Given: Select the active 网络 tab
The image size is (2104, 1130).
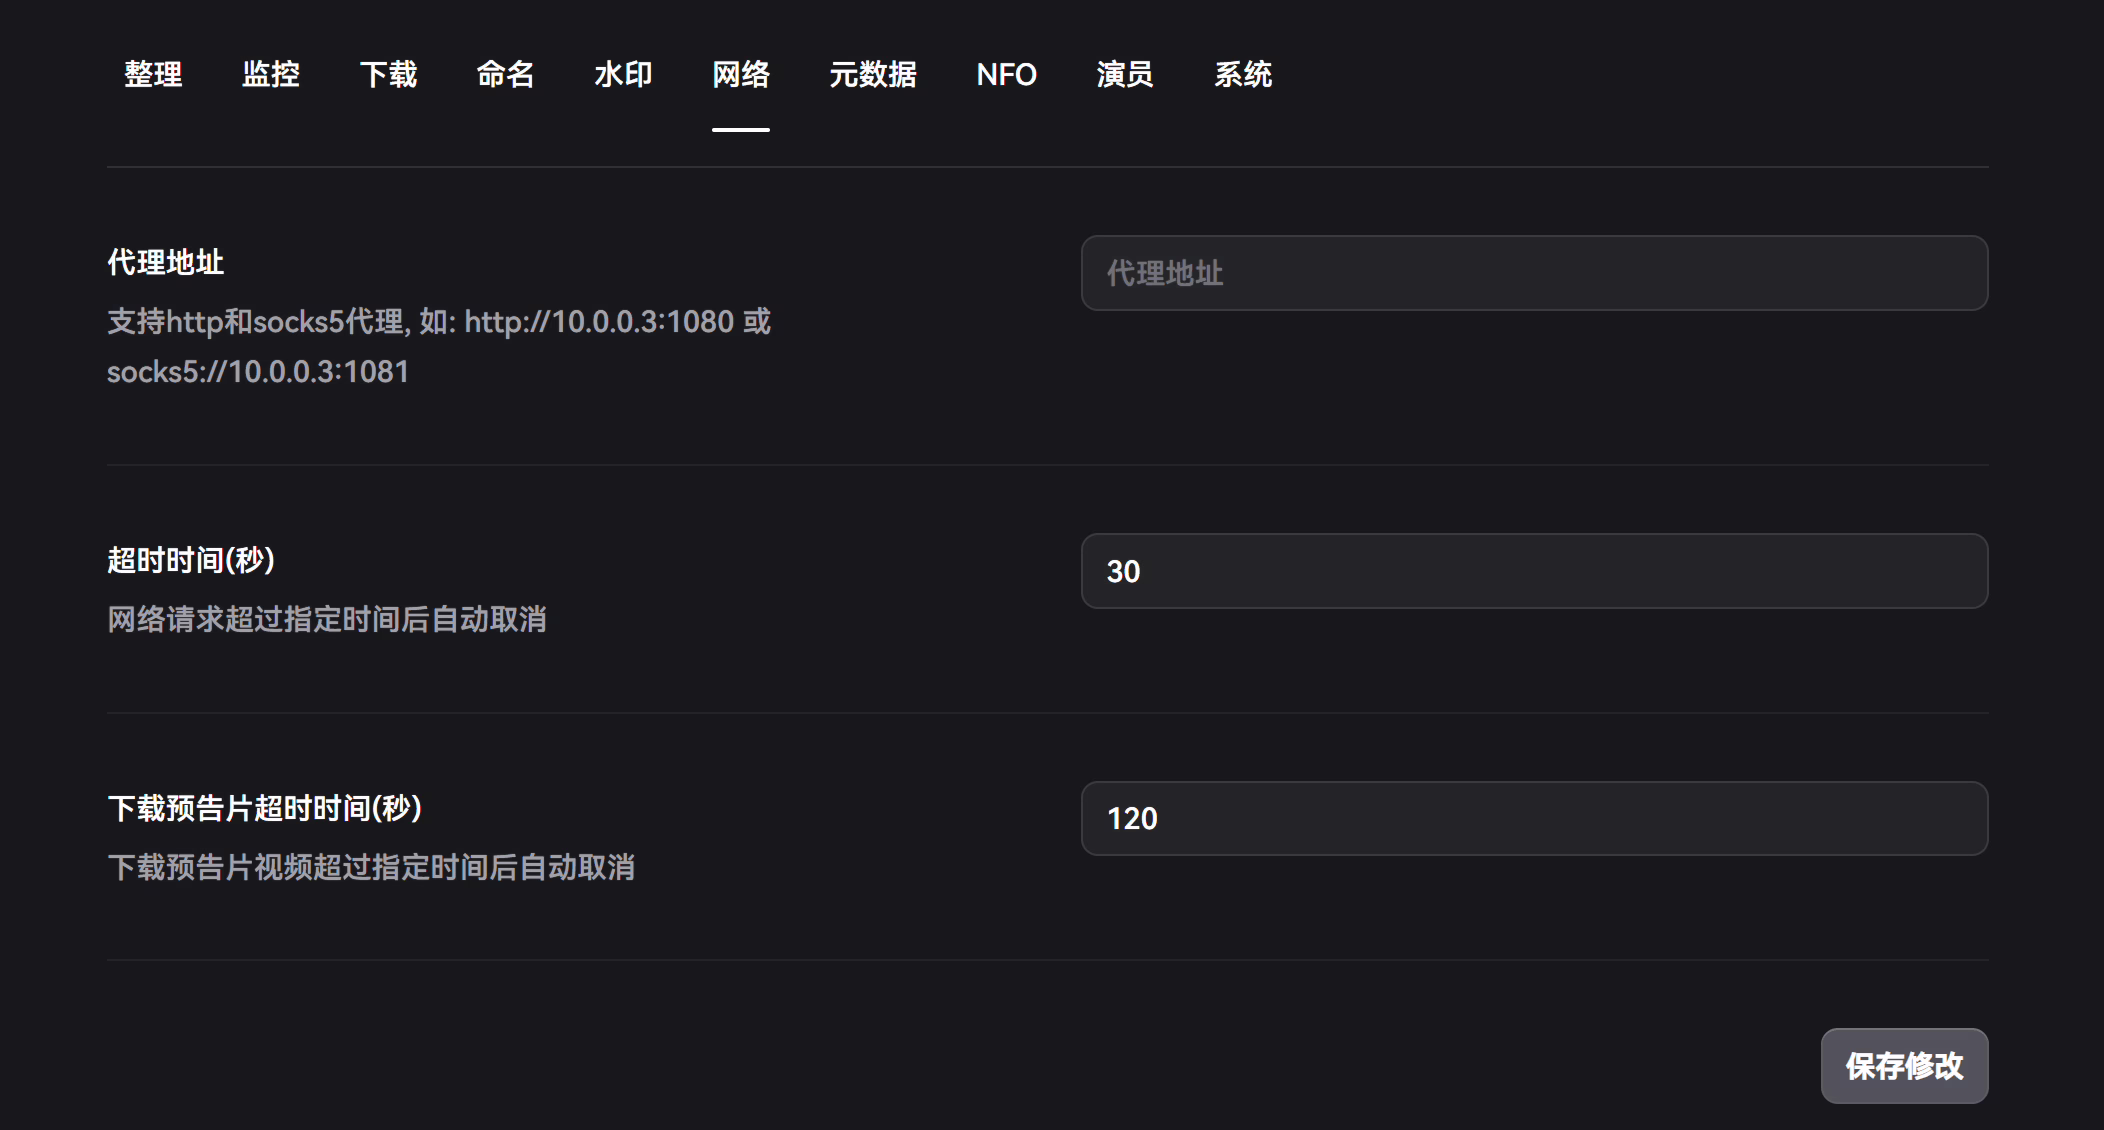Looking at the screenshot, I should [741, 74].
